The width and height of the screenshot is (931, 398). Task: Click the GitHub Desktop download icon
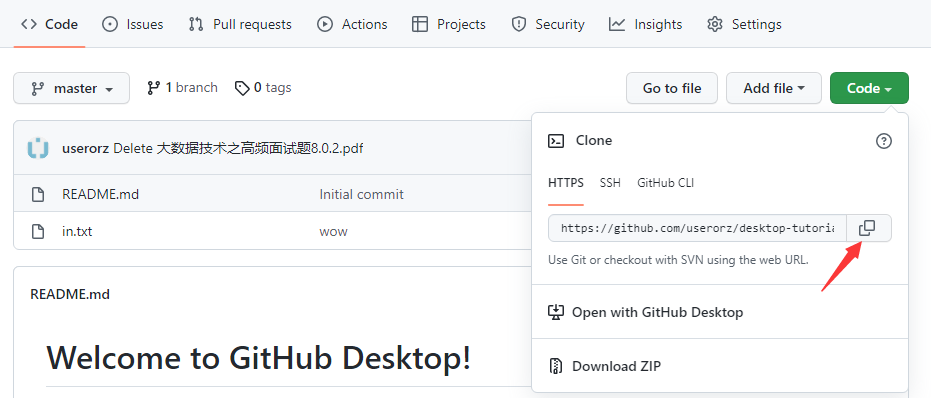pyautogui.click(x=556, y=312)
